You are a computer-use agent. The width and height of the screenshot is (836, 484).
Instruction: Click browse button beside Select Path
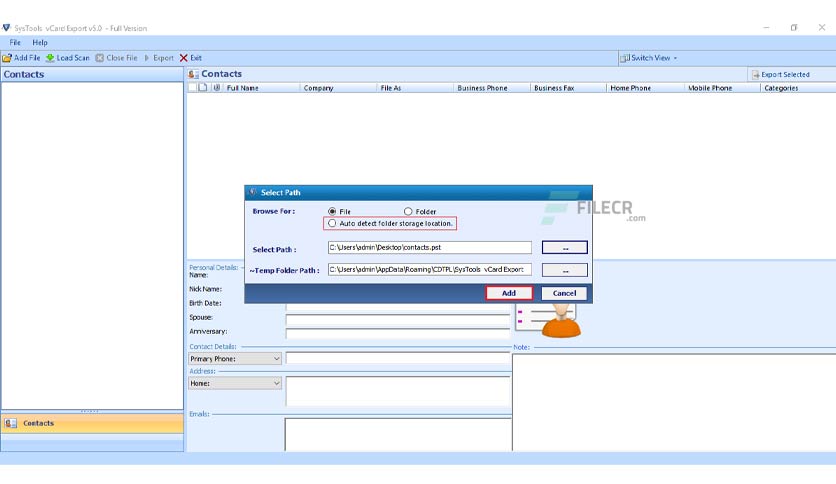pyautogui.click(x=565, y=247)
